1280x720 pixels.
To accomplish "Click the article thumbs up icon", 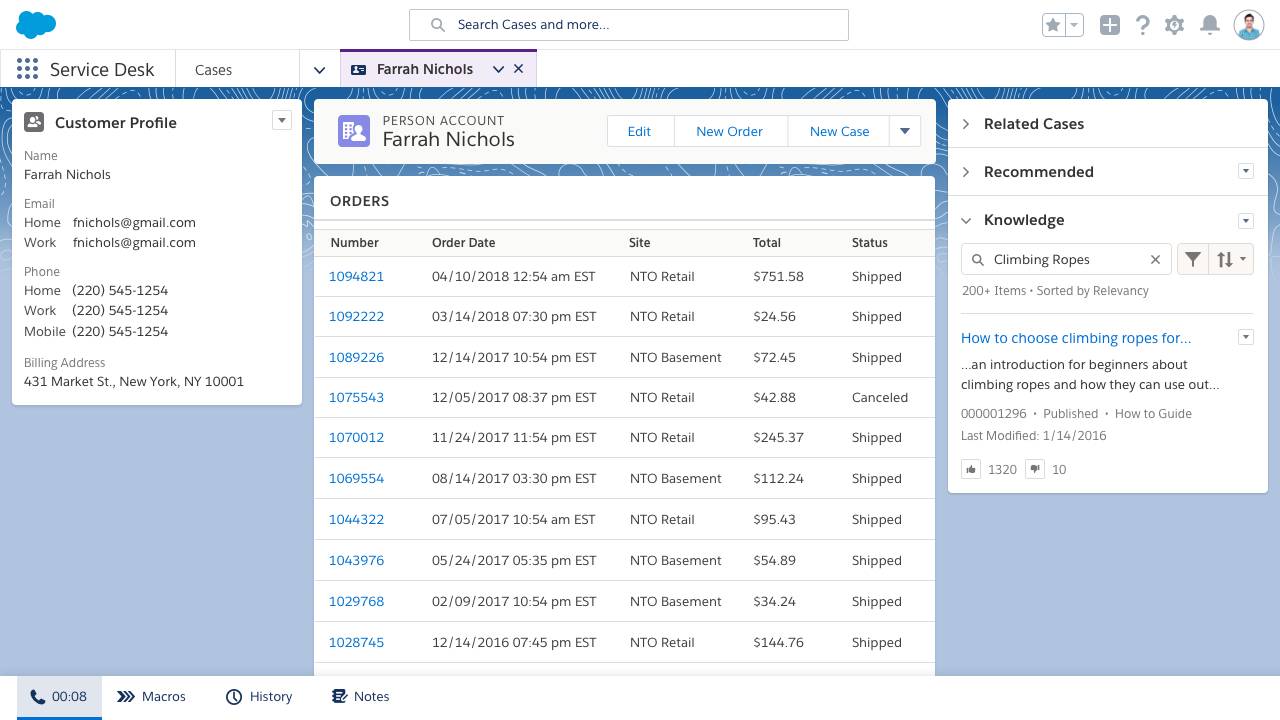I will tap(971, 469).
